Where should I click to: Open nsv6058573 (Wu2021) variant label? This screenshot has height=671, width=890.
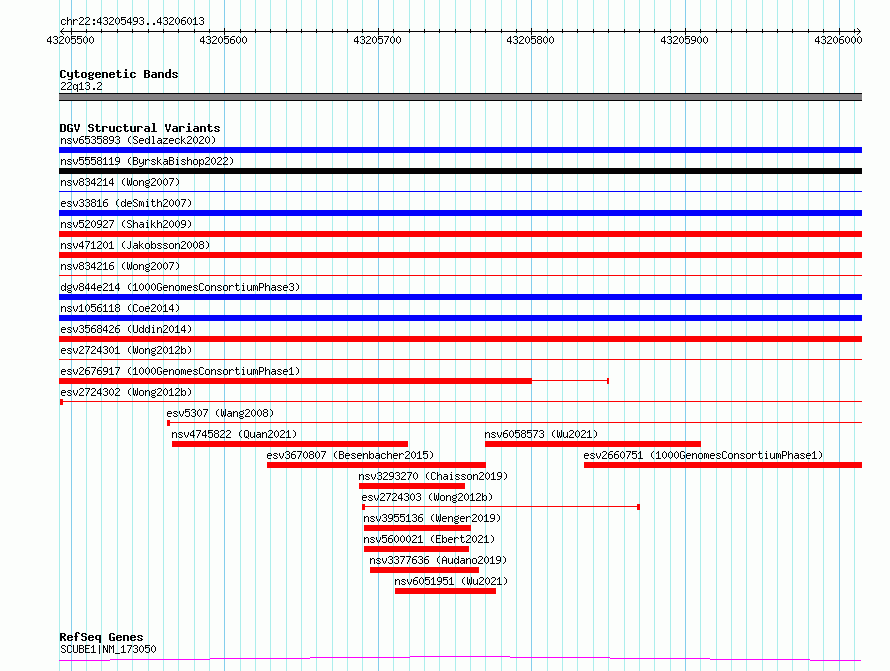pos(541,434)
